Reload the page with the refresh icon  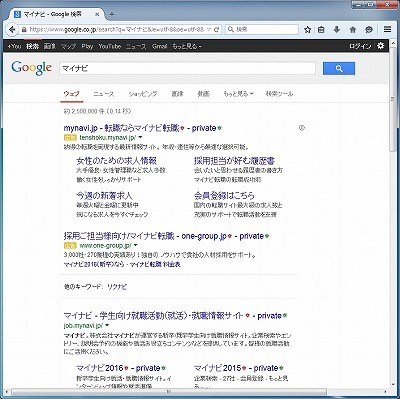pyautogui.click(x=217, y=29)
